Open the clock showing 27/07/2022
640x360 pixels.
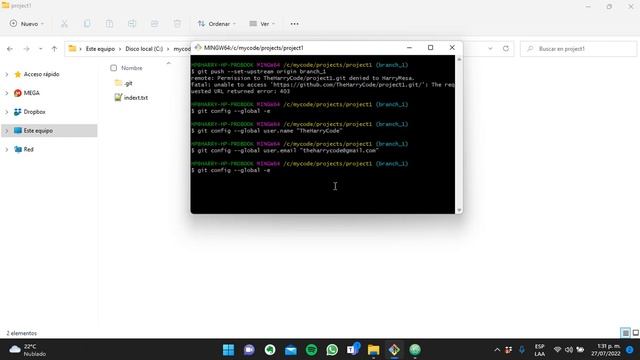coord(606,350)
